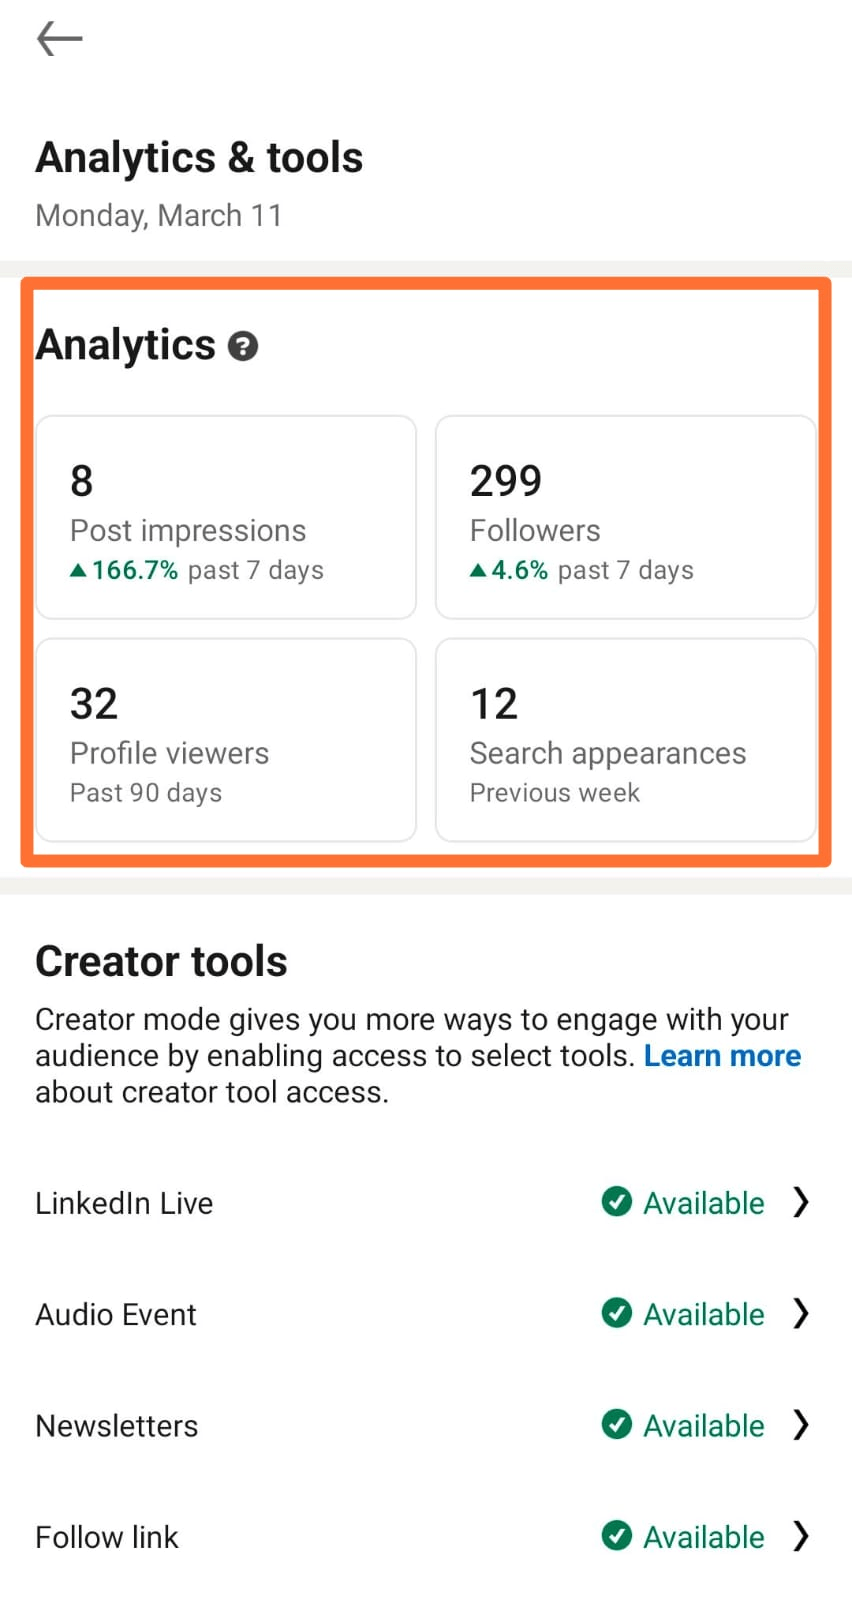Click the green check icon beside Audio Event

(x=617, y=1314)
